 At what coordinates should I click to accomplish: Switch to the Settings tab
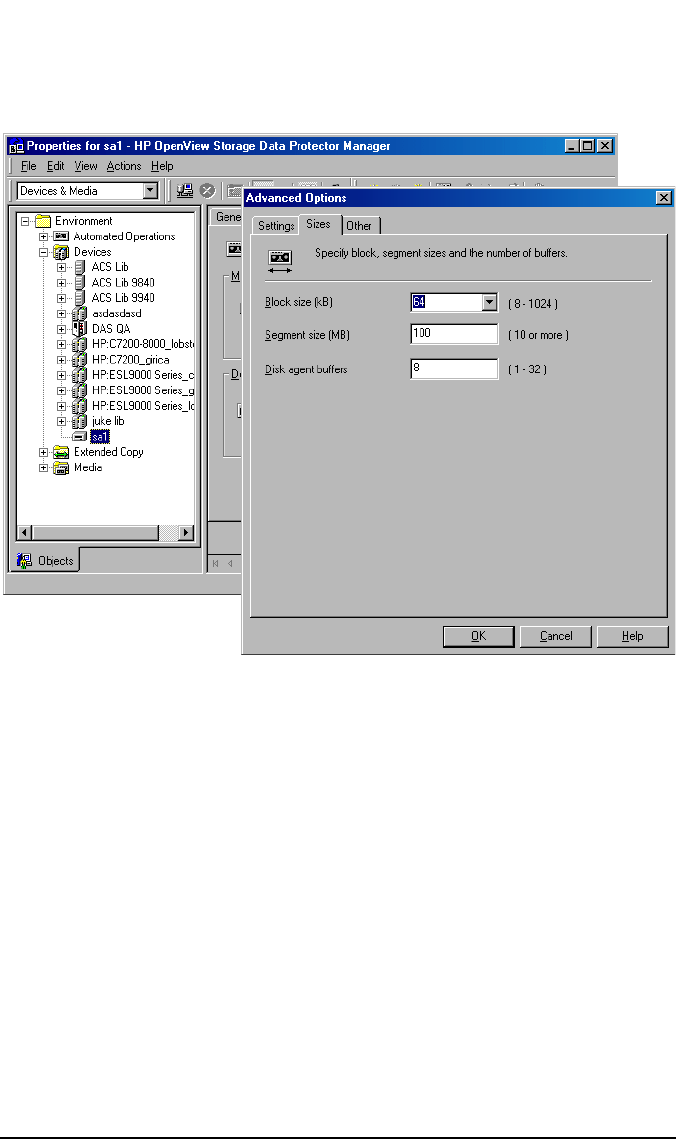(276, 226)
